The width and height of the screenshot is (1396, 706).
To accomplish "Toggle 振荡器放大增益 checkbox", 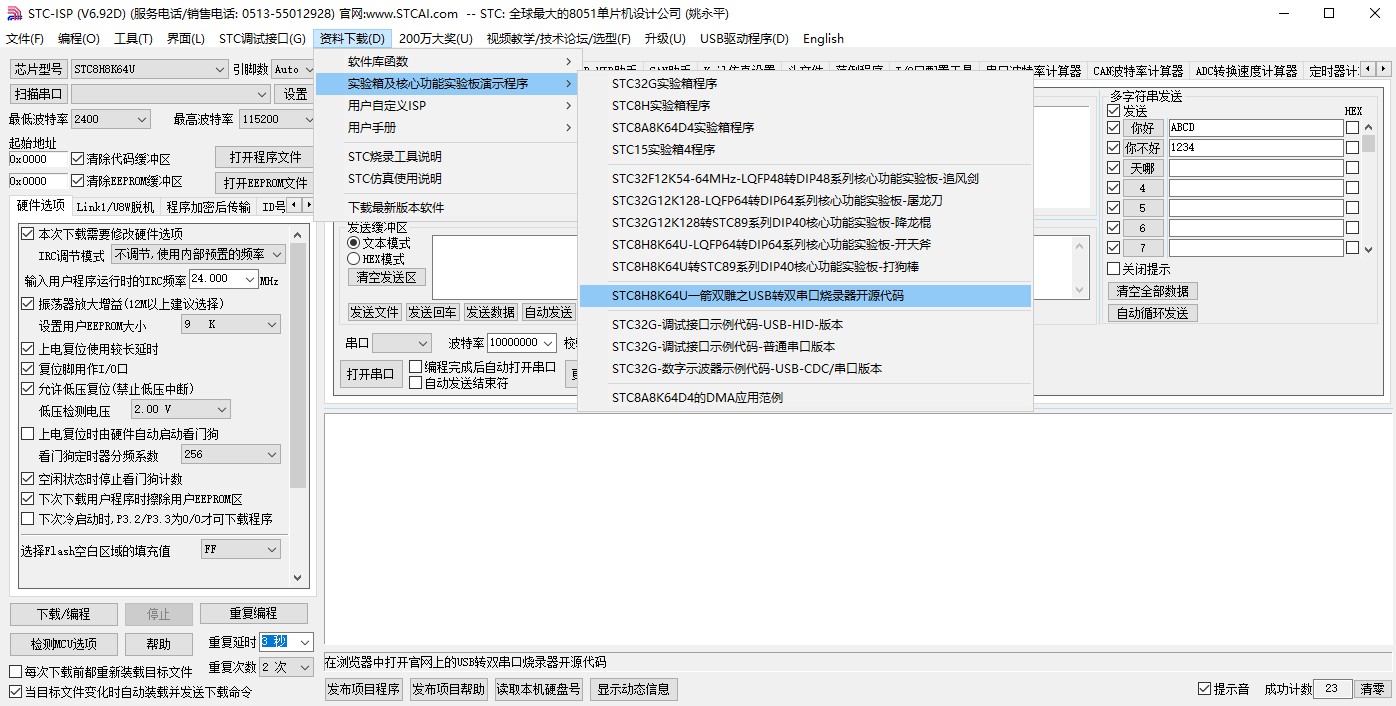I will pyautogui.click(x=28, y=304).
